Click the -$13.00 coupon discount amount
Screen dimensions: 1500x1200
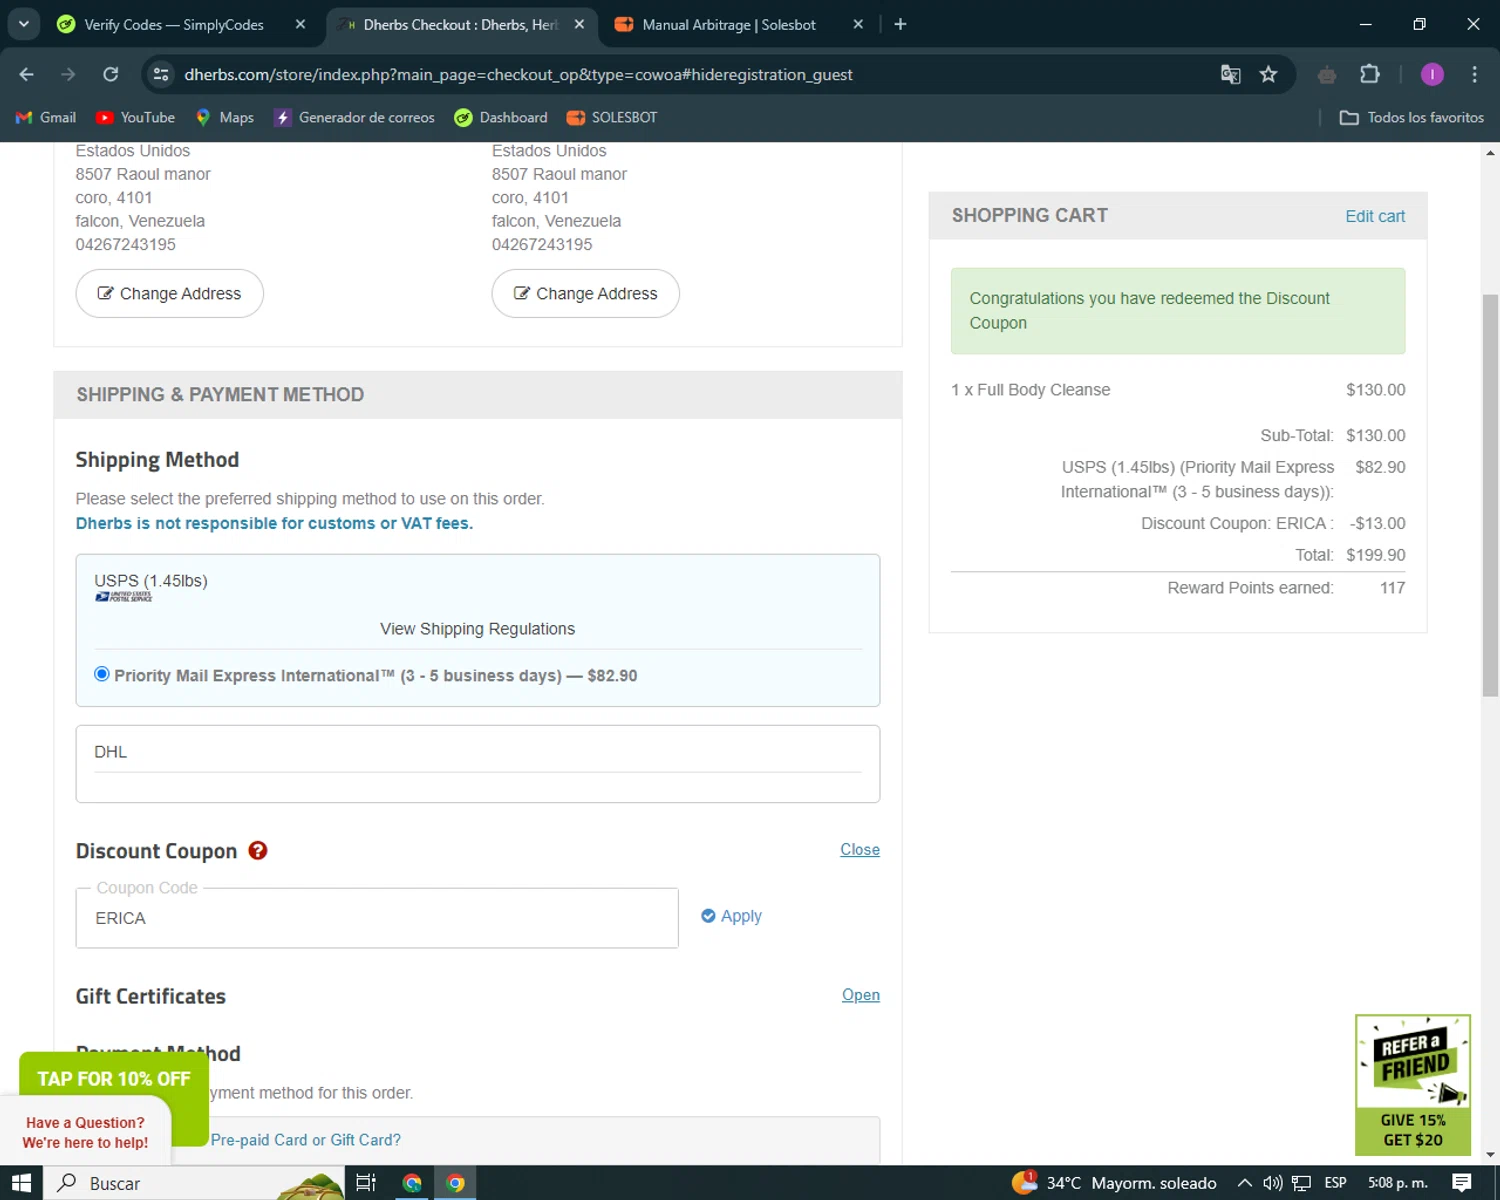click(x=1378, y=523)
